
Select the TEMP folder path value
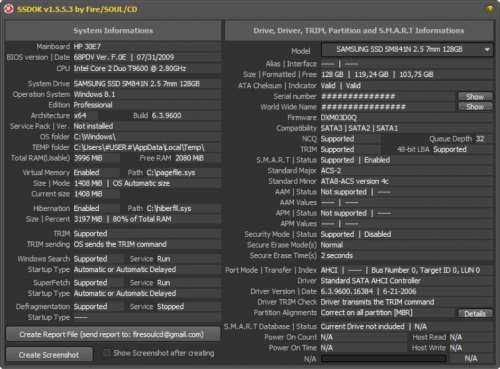139,148
